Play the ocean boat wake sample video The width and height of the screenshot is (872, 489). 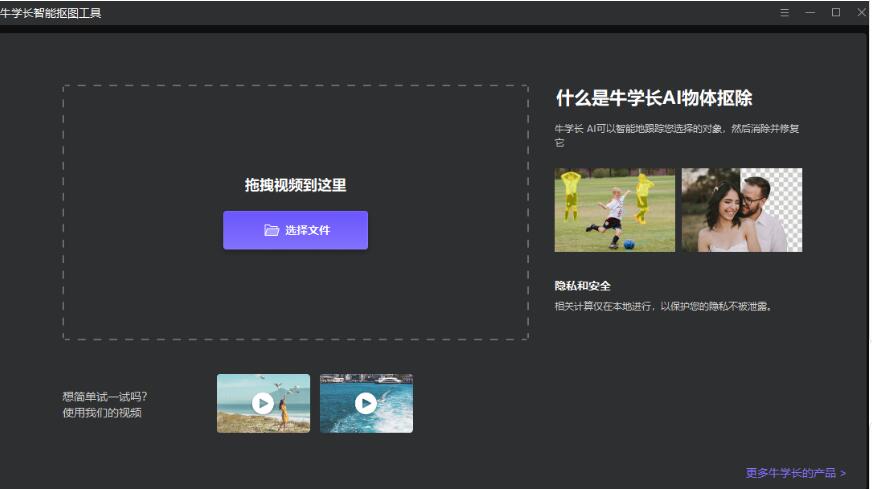(366, 403)
